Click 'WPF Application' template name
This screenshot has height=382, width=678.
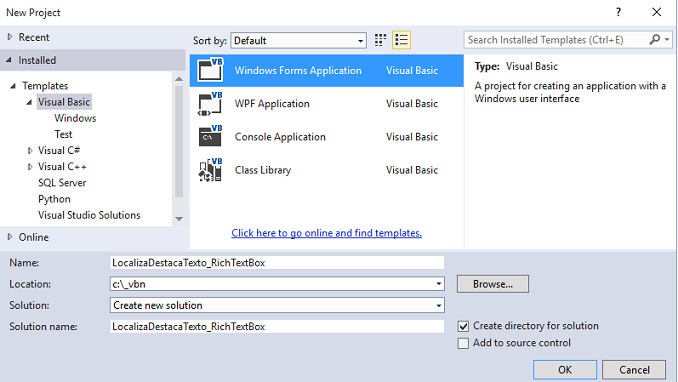pos(272,104)
